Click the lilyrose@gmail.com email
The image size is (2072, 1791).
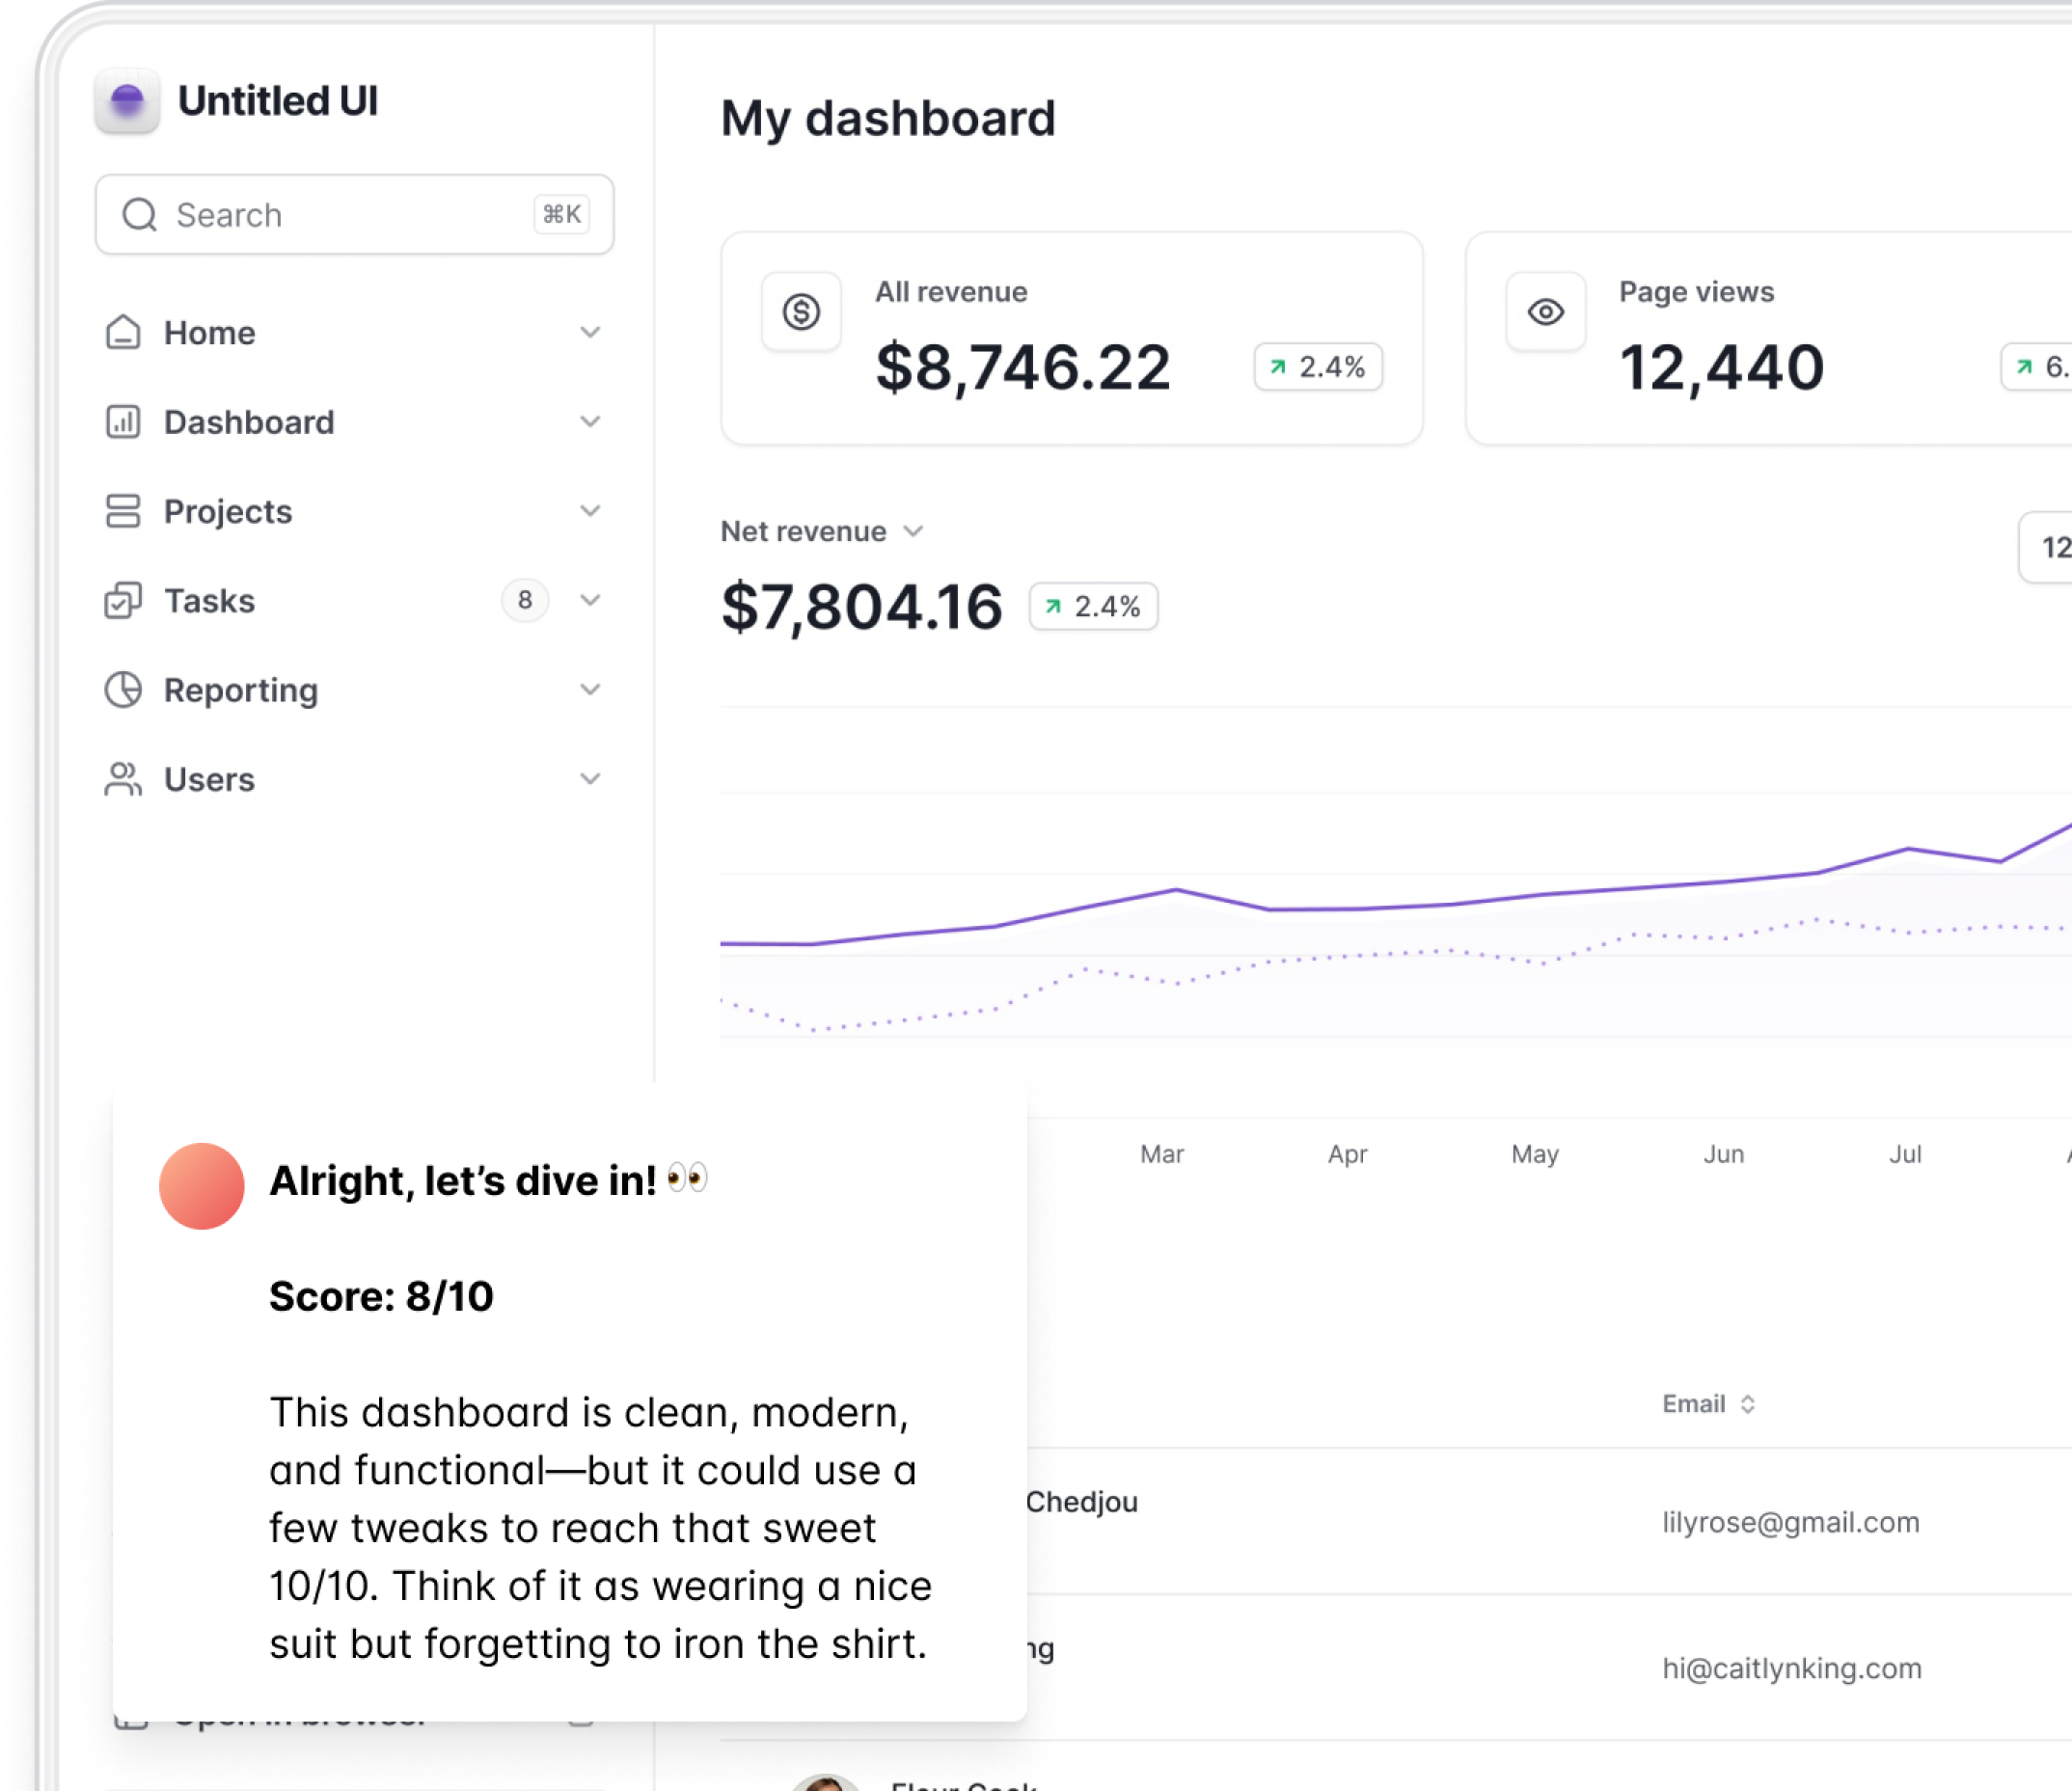(x=1790, y=1522)
